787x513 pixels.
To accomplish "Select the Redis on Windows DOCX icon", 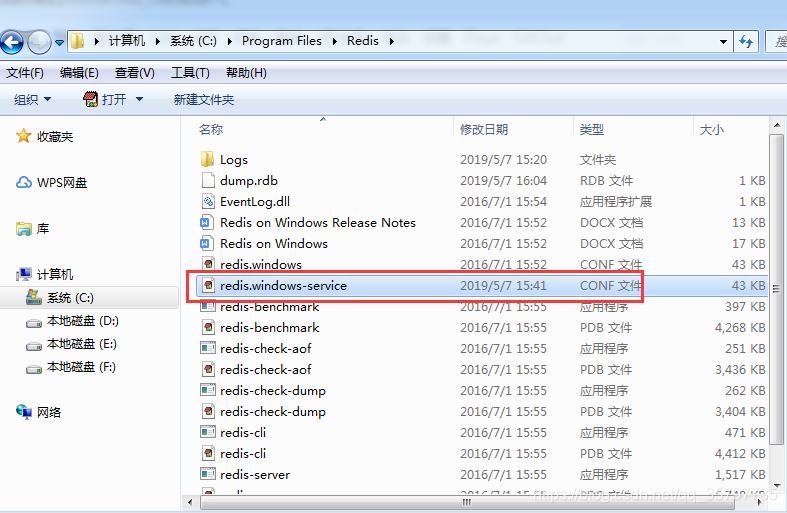I will click(207, 243).
